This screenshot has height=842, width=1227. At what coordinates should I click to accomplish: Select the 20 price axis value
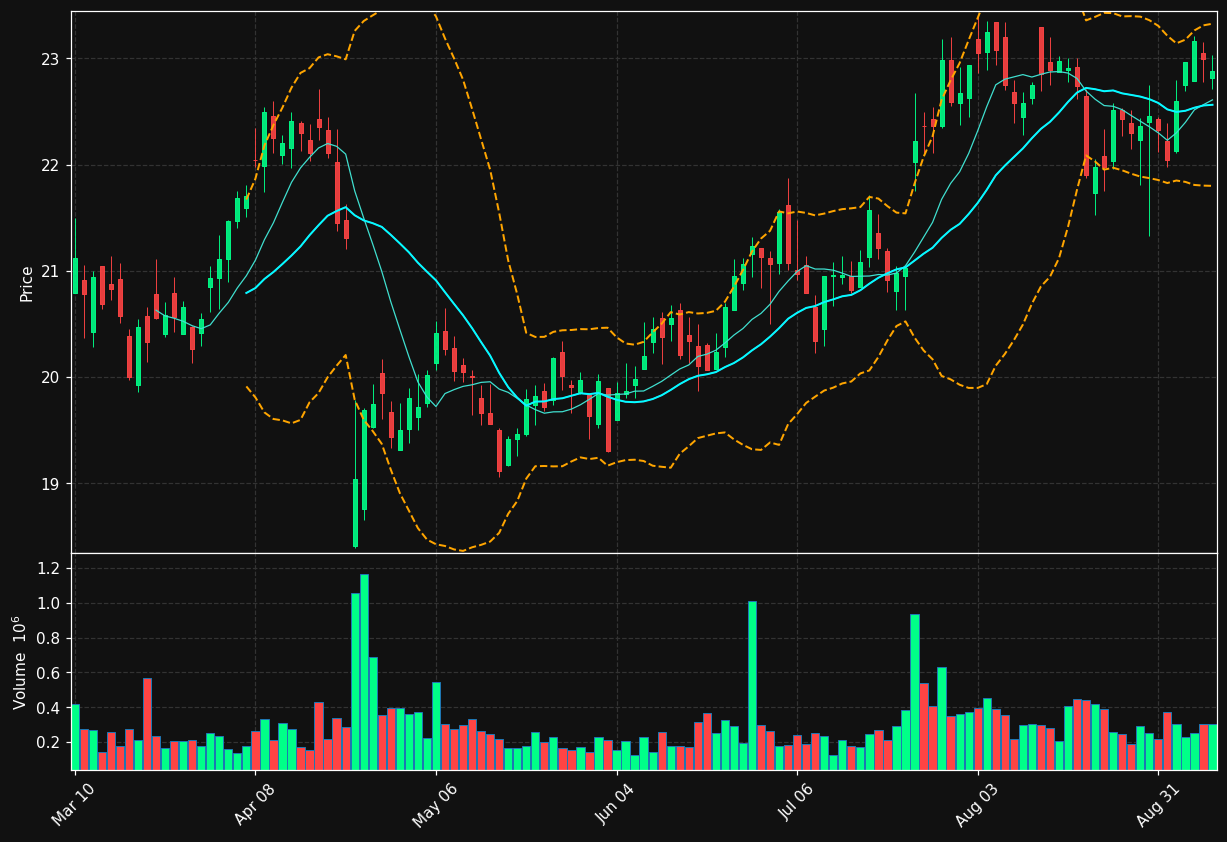(x=50, y=377)
